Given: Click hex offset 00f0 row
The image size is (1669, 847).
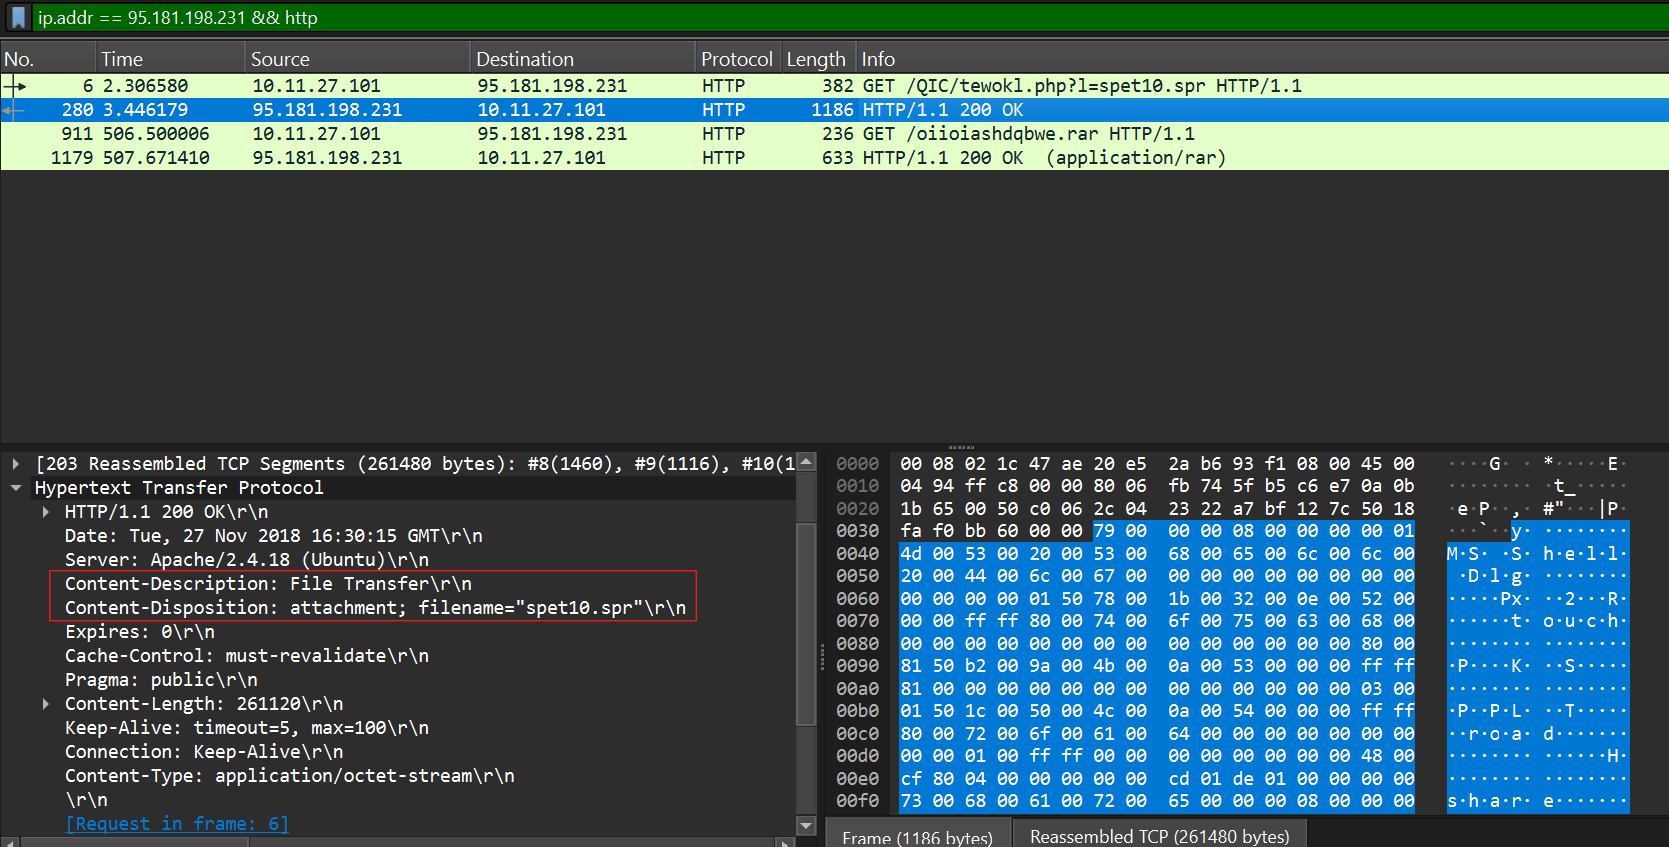Looking at the screenshot, I should click(857, 801).
